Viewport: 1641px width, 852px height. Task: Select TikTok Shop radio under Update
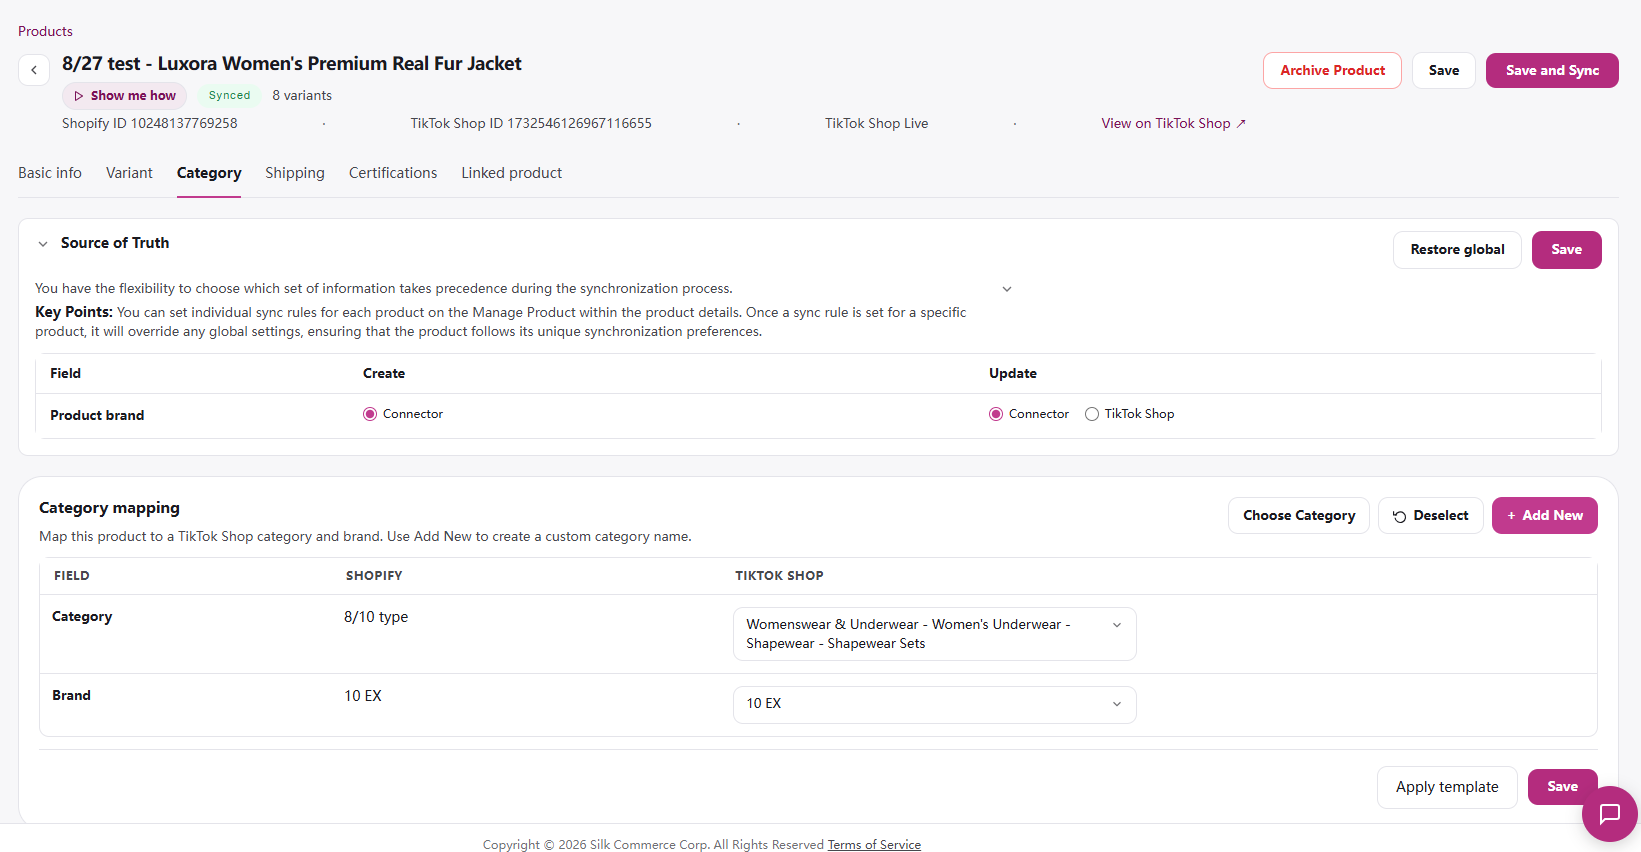click(x=1092, y=414)
